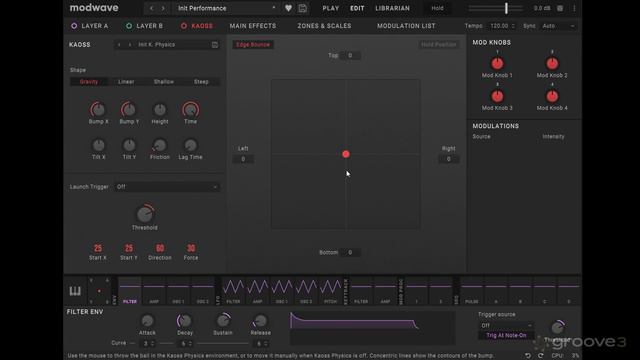The image size is (640, 360).
Task: Open the ZONES & SCALES tab
Action: point(324,26)
